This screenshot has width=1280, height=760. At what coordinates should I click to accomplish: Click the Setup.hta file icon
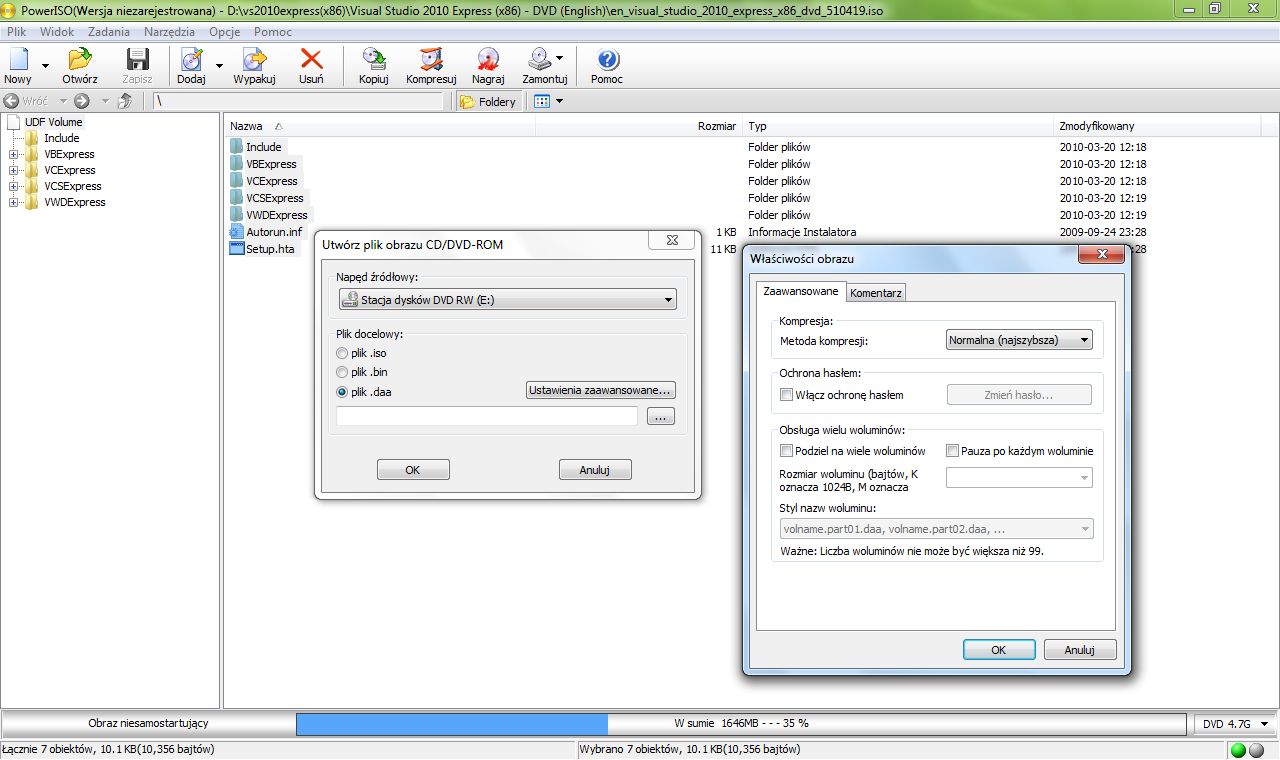click(237, 249)
